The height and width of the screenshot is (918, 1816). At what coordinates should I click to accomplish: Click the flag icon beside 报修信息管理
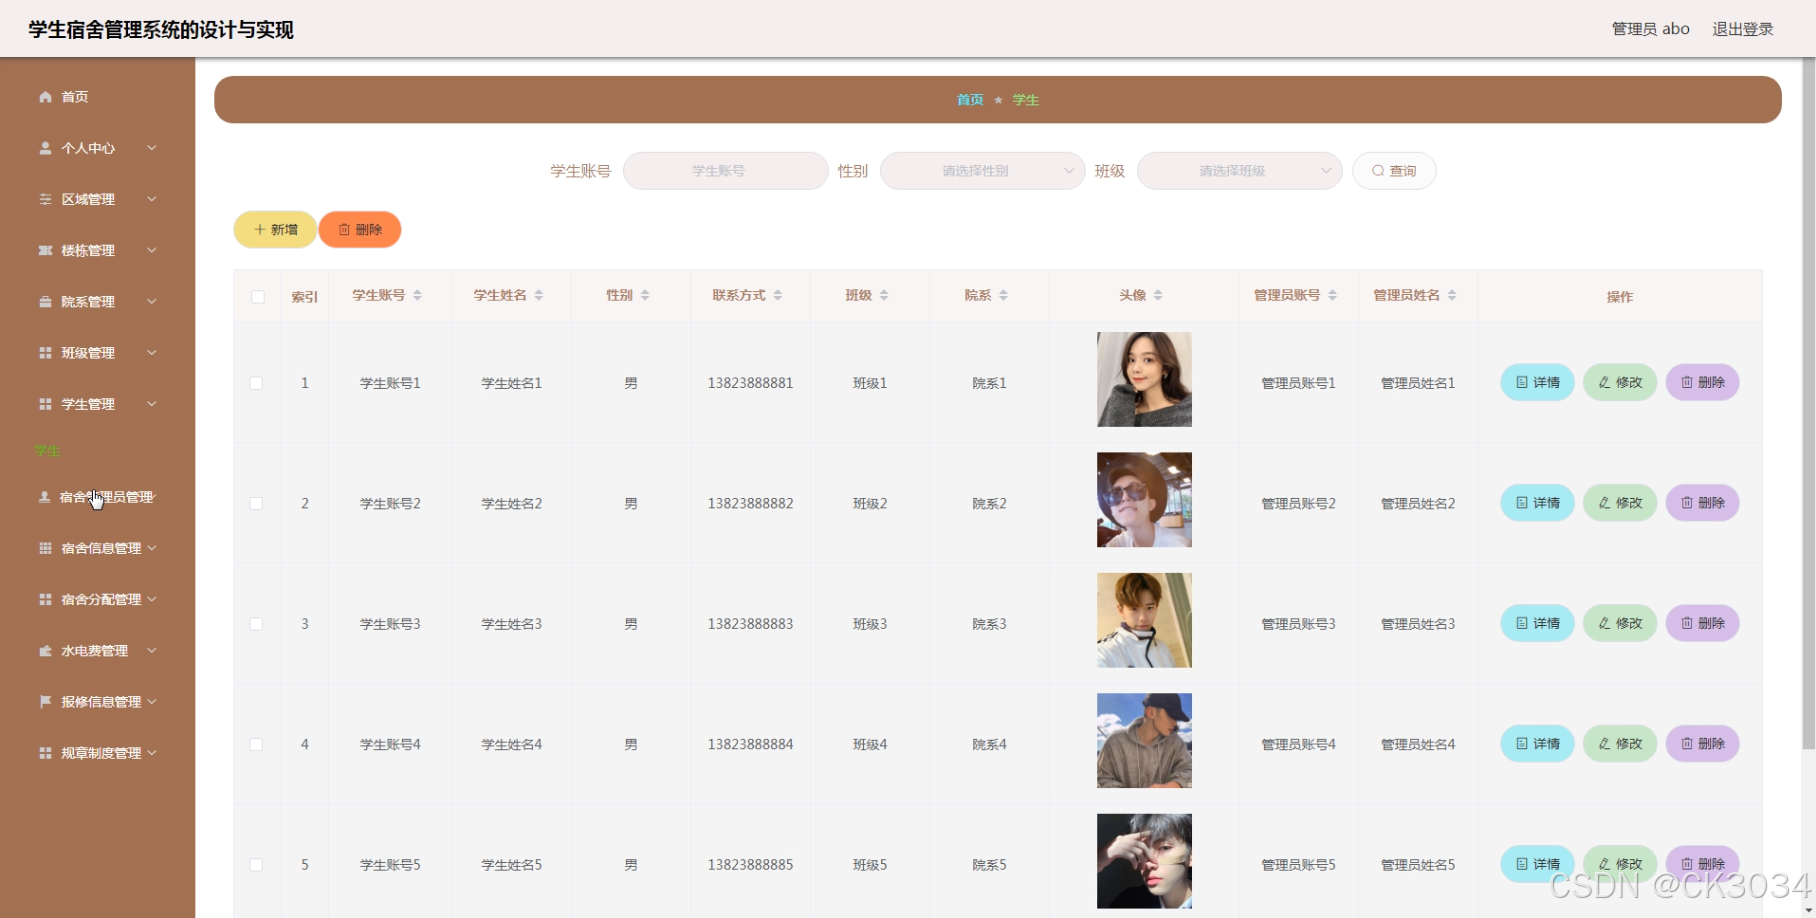[45, 701]
